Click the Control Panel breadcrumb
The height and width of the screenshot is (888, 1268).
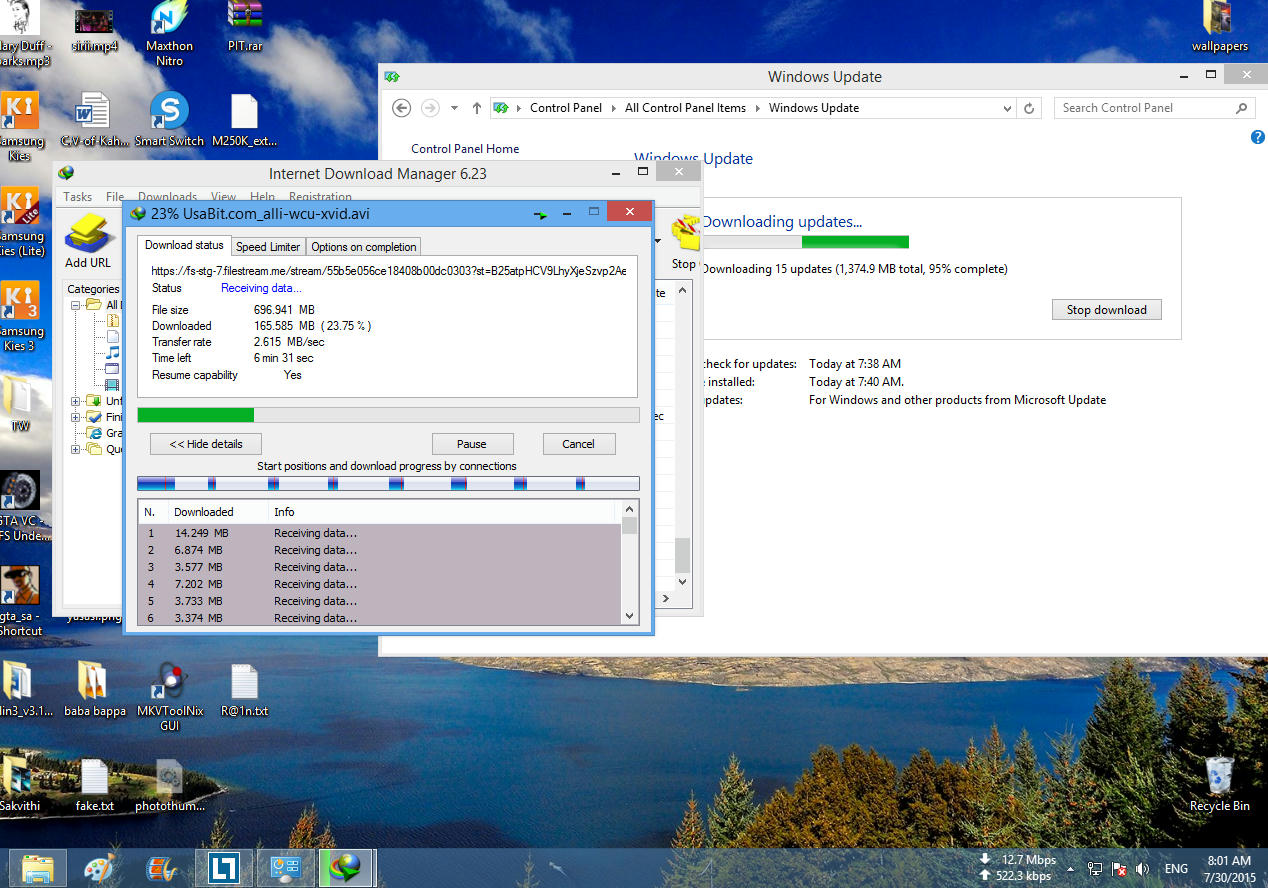(566, 108)
